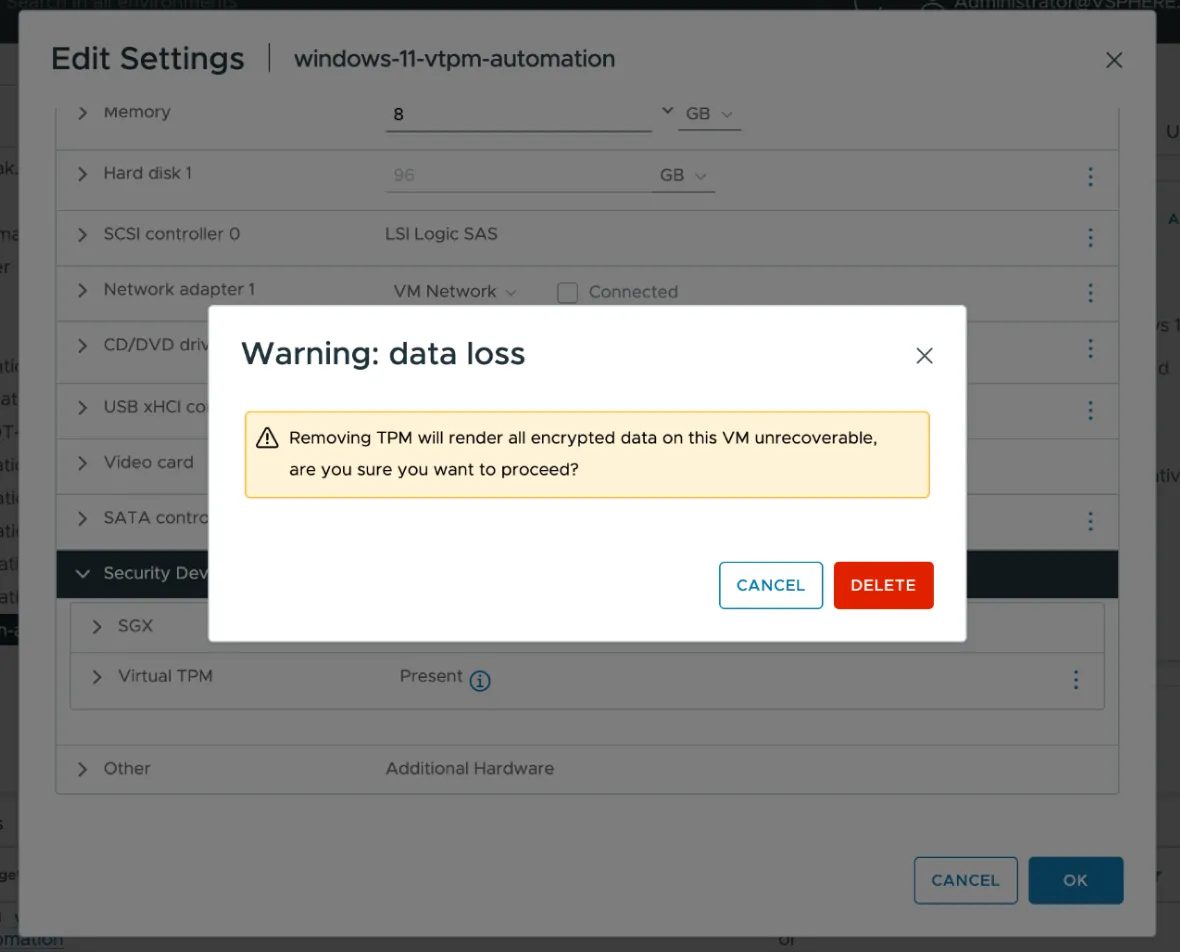The image size is (1180, 952).
Task: Expand the Other Additional Hardware row
Action: (x=81, y=769)
